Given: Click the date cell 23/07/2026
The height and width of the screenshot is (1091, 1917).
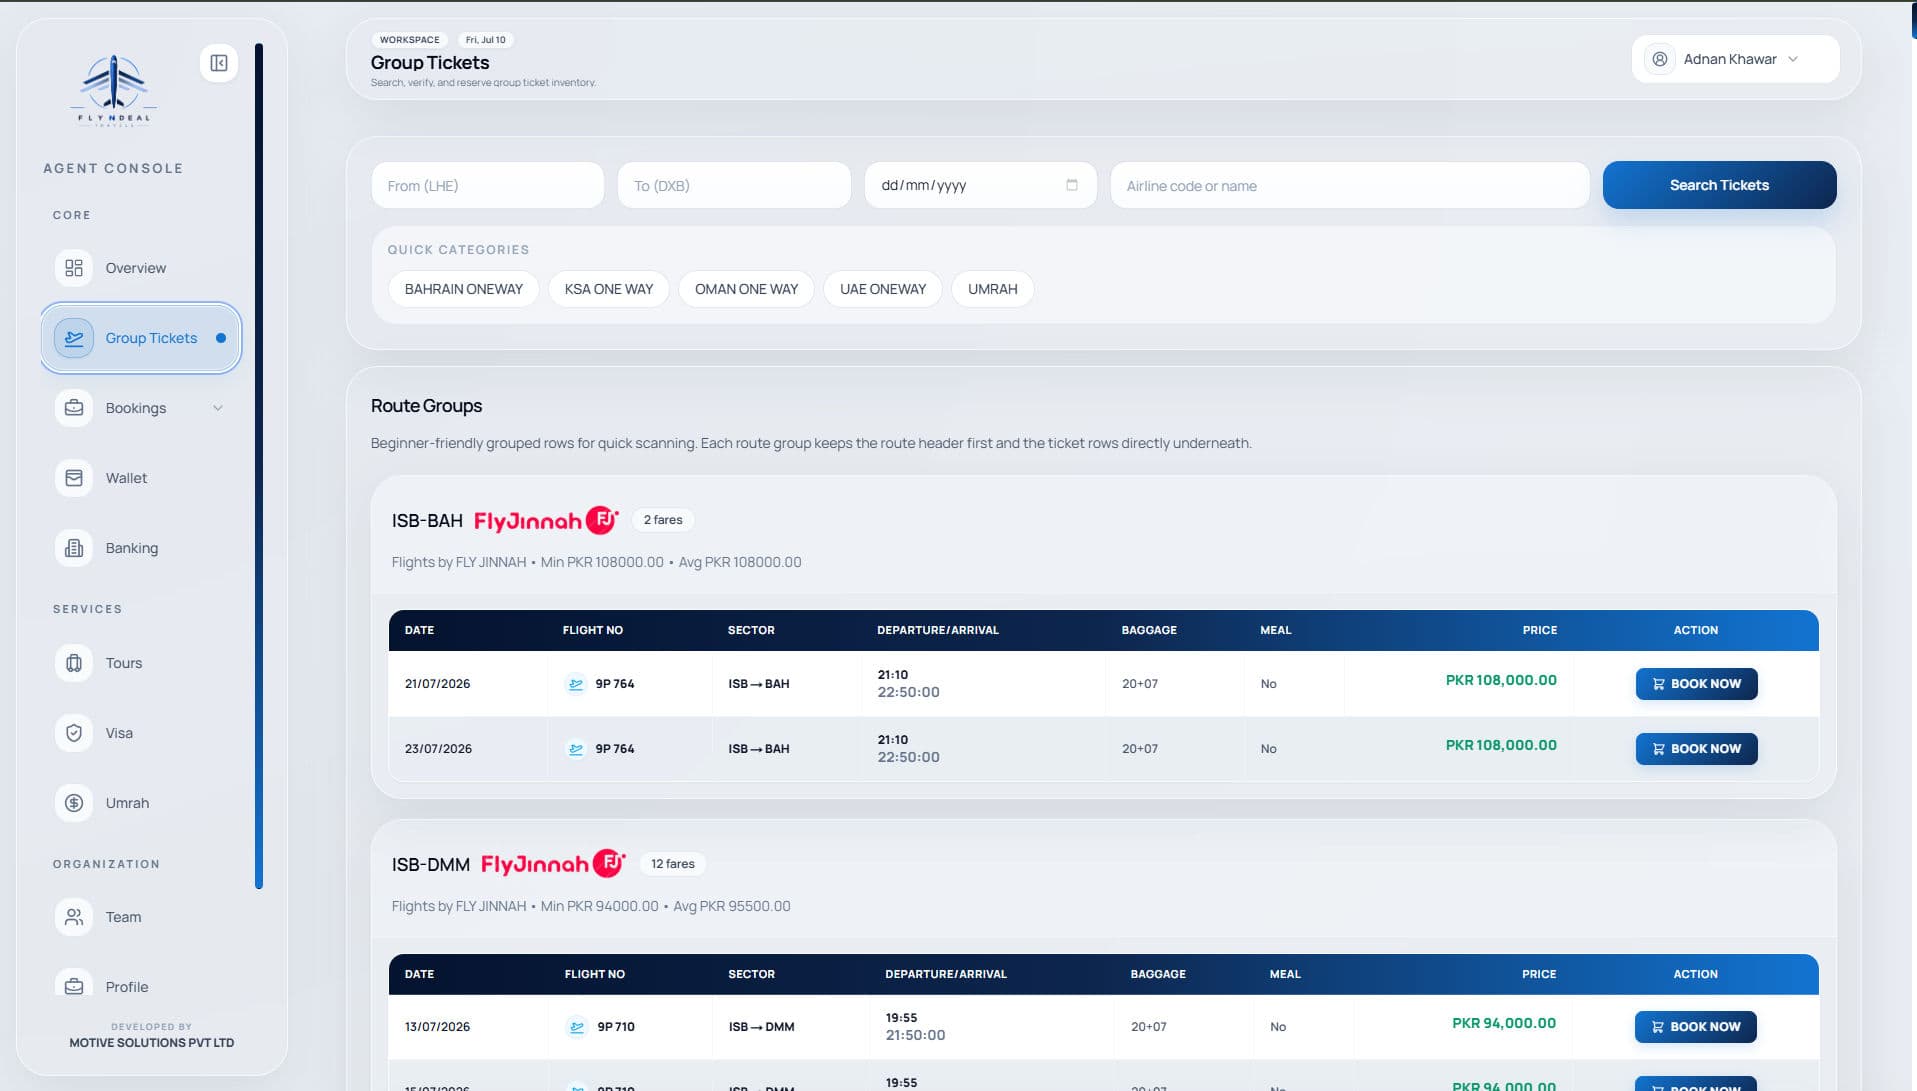Looking at the screenshot, I should tap(438, 749).
